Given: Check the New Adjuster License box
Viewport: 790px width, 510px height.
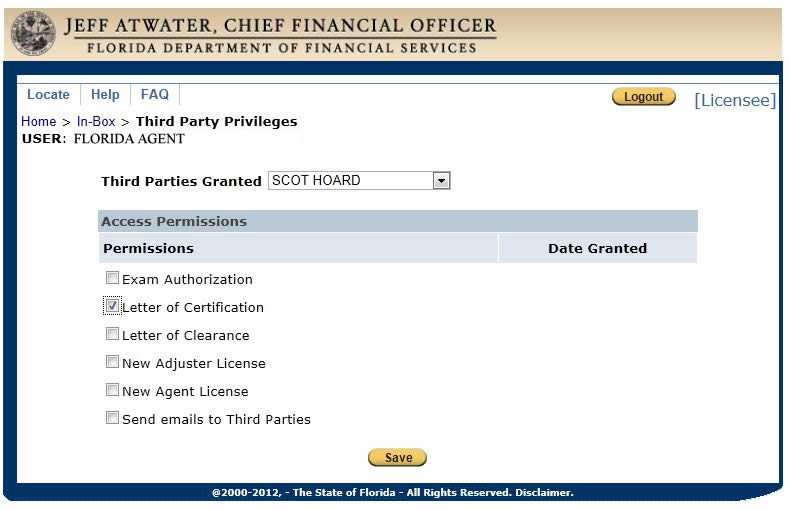Looking at the screenshot, I should click(112, 362).
